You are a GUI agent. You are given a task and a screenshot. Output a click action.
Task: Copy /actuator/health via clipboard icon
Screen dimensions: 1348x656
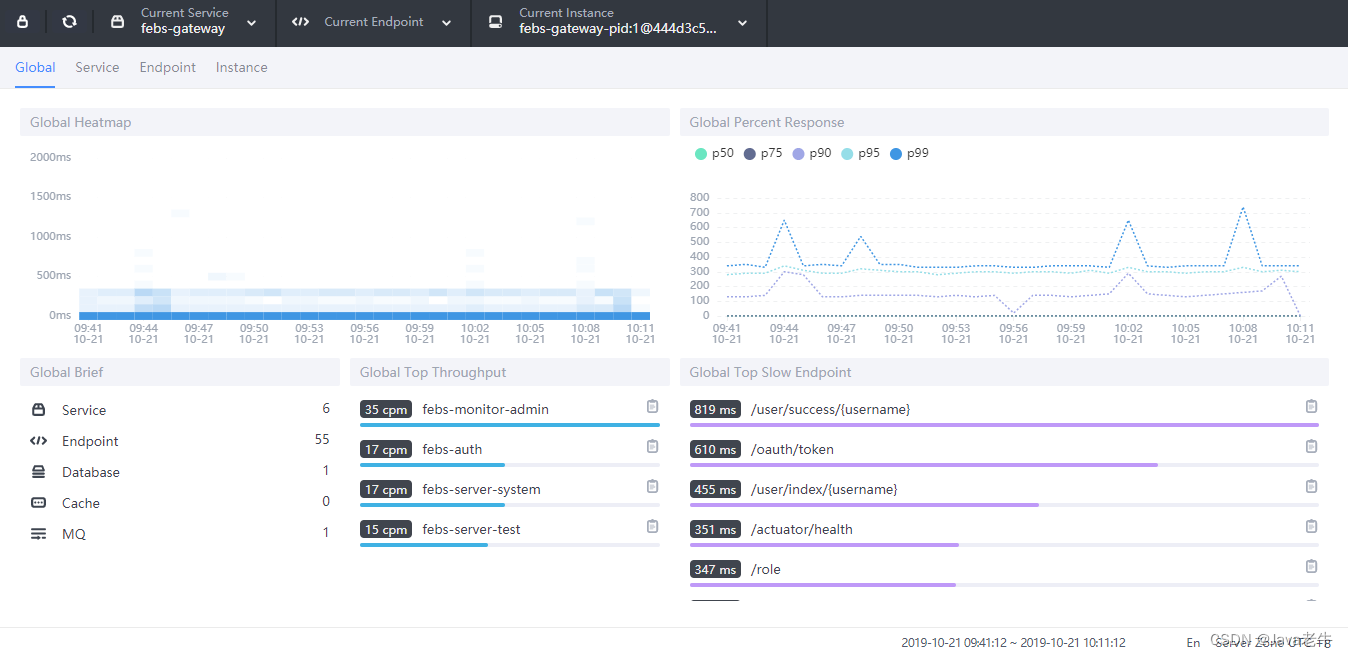(1311, 526)
